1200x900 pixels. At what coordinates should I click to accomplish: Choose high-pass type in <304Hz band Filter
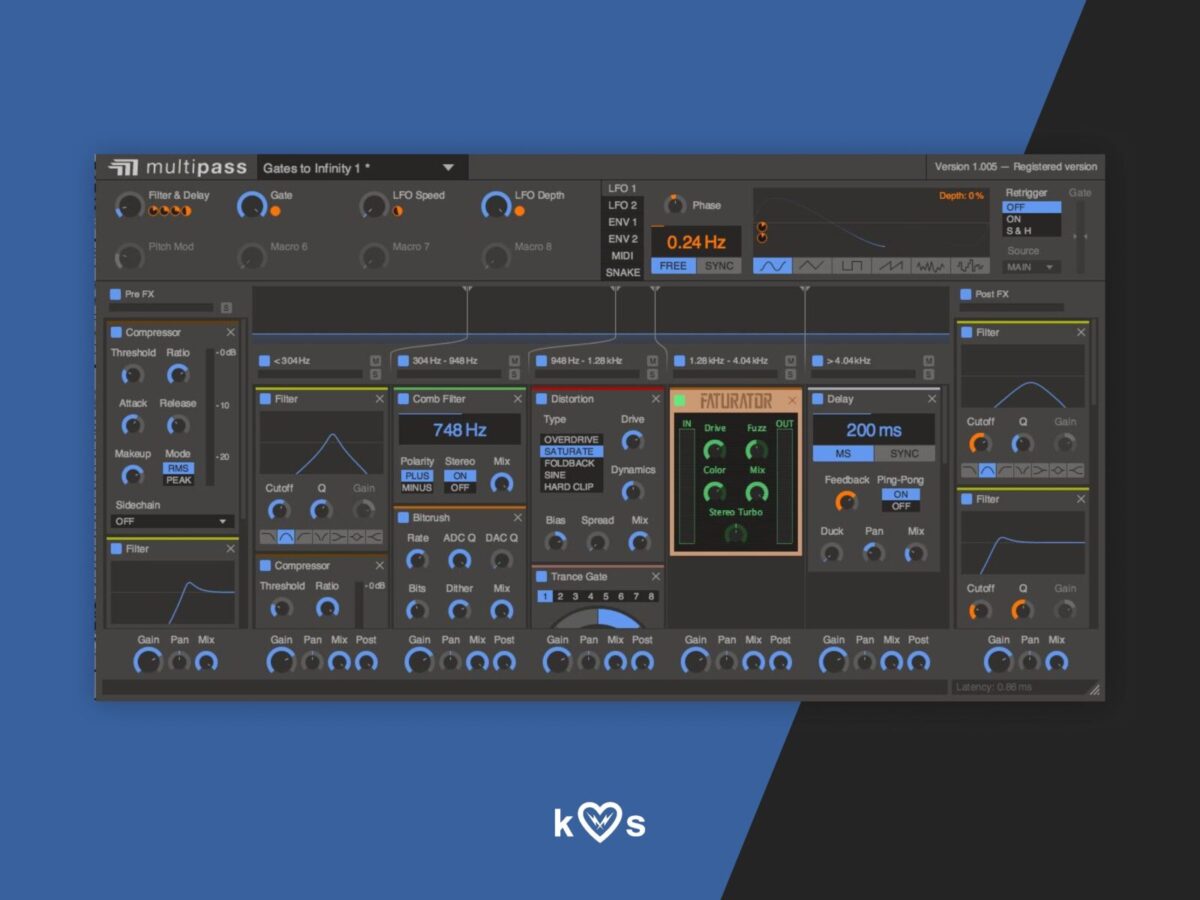click(304, 537)
